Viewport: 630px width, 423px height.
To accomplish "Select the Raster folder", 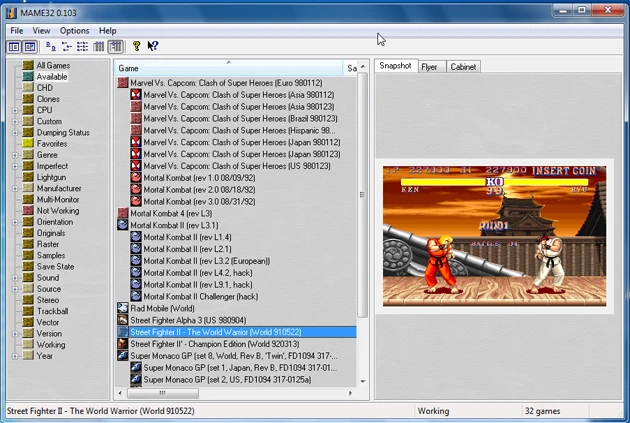I will (48, 244).
